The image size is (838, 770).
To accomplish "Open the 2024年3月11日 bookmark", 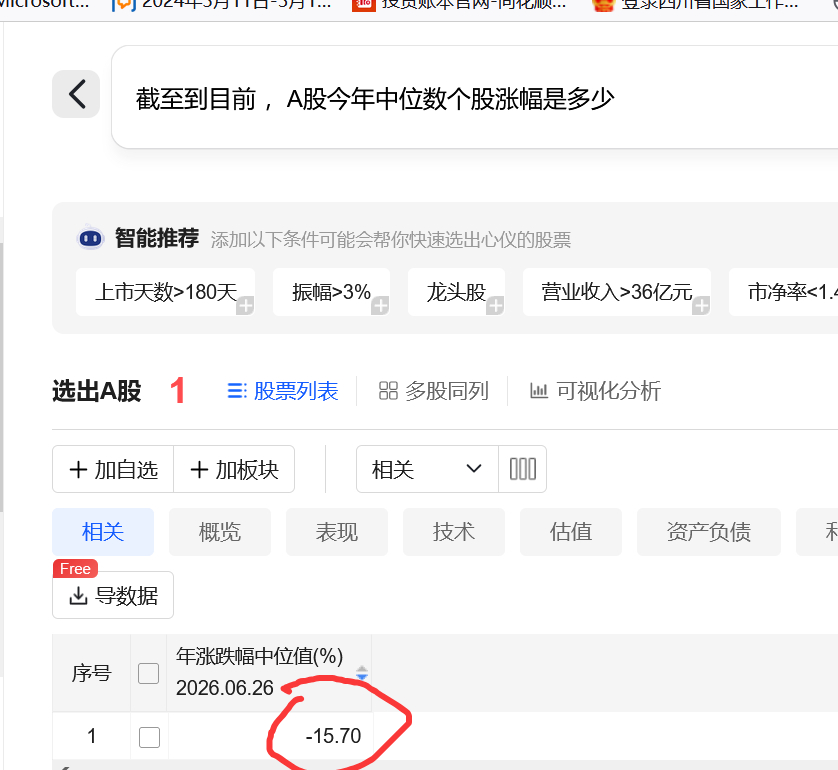I will coord(222,5).
